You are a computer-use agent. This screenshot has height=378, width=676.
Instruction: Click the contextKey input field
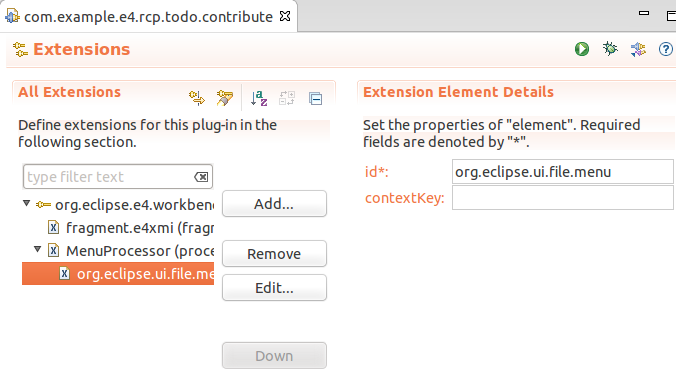[563, 197]
